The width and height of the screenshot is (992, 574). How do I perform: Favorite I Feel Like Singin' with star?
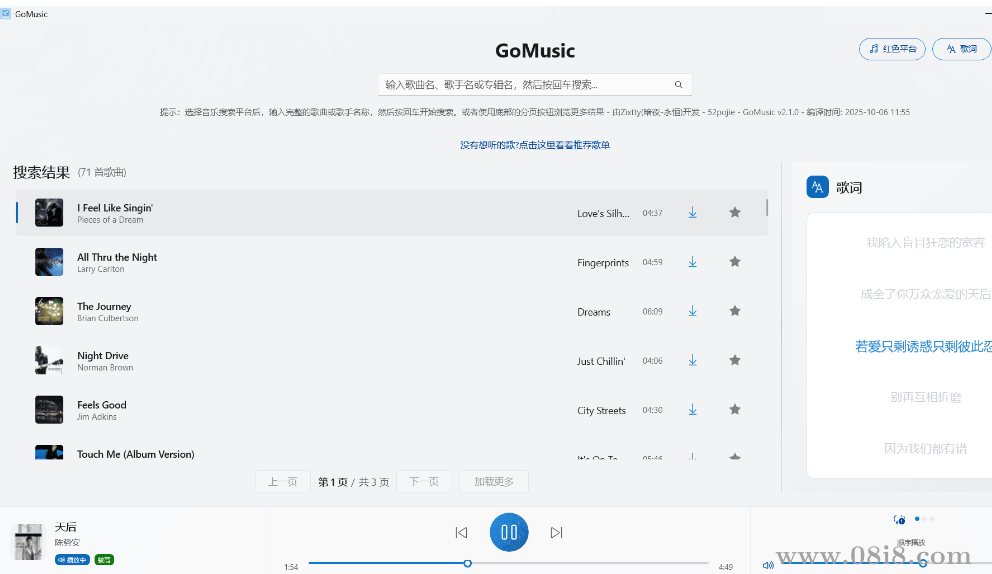(x=735, y=212)
